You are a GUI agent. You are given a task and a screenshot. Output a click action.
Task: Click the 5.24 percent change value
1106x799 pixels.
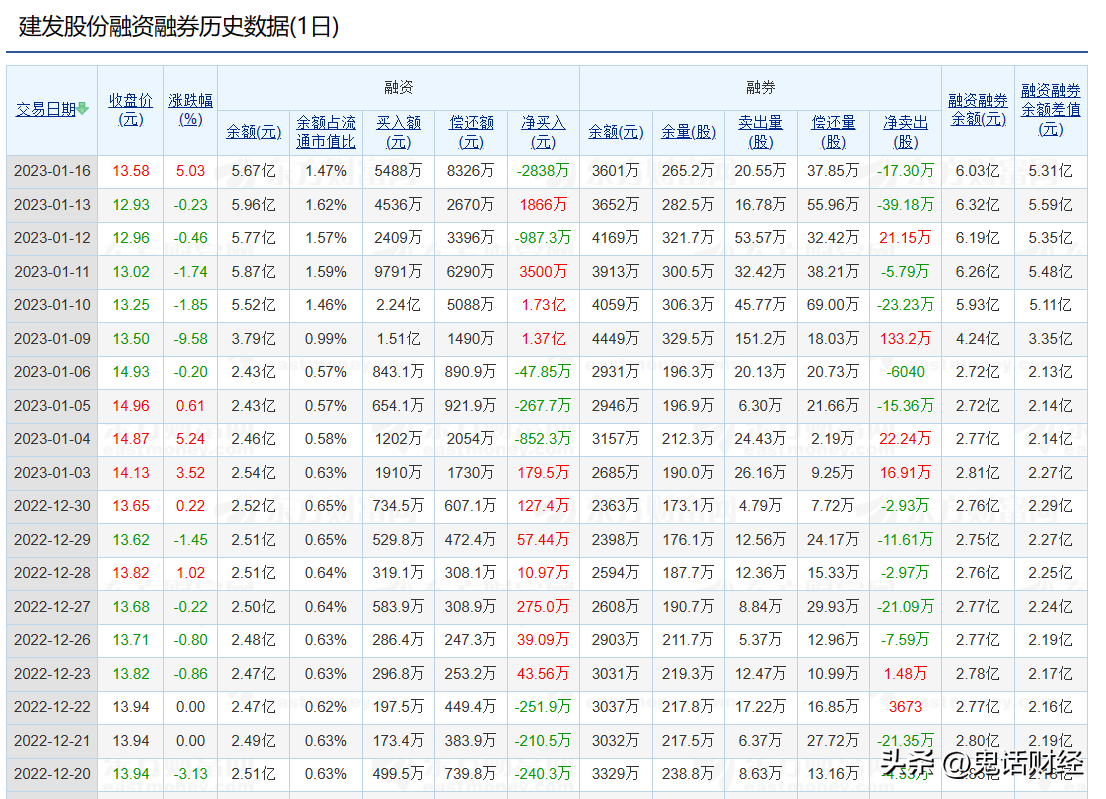(x=190, y=439)
